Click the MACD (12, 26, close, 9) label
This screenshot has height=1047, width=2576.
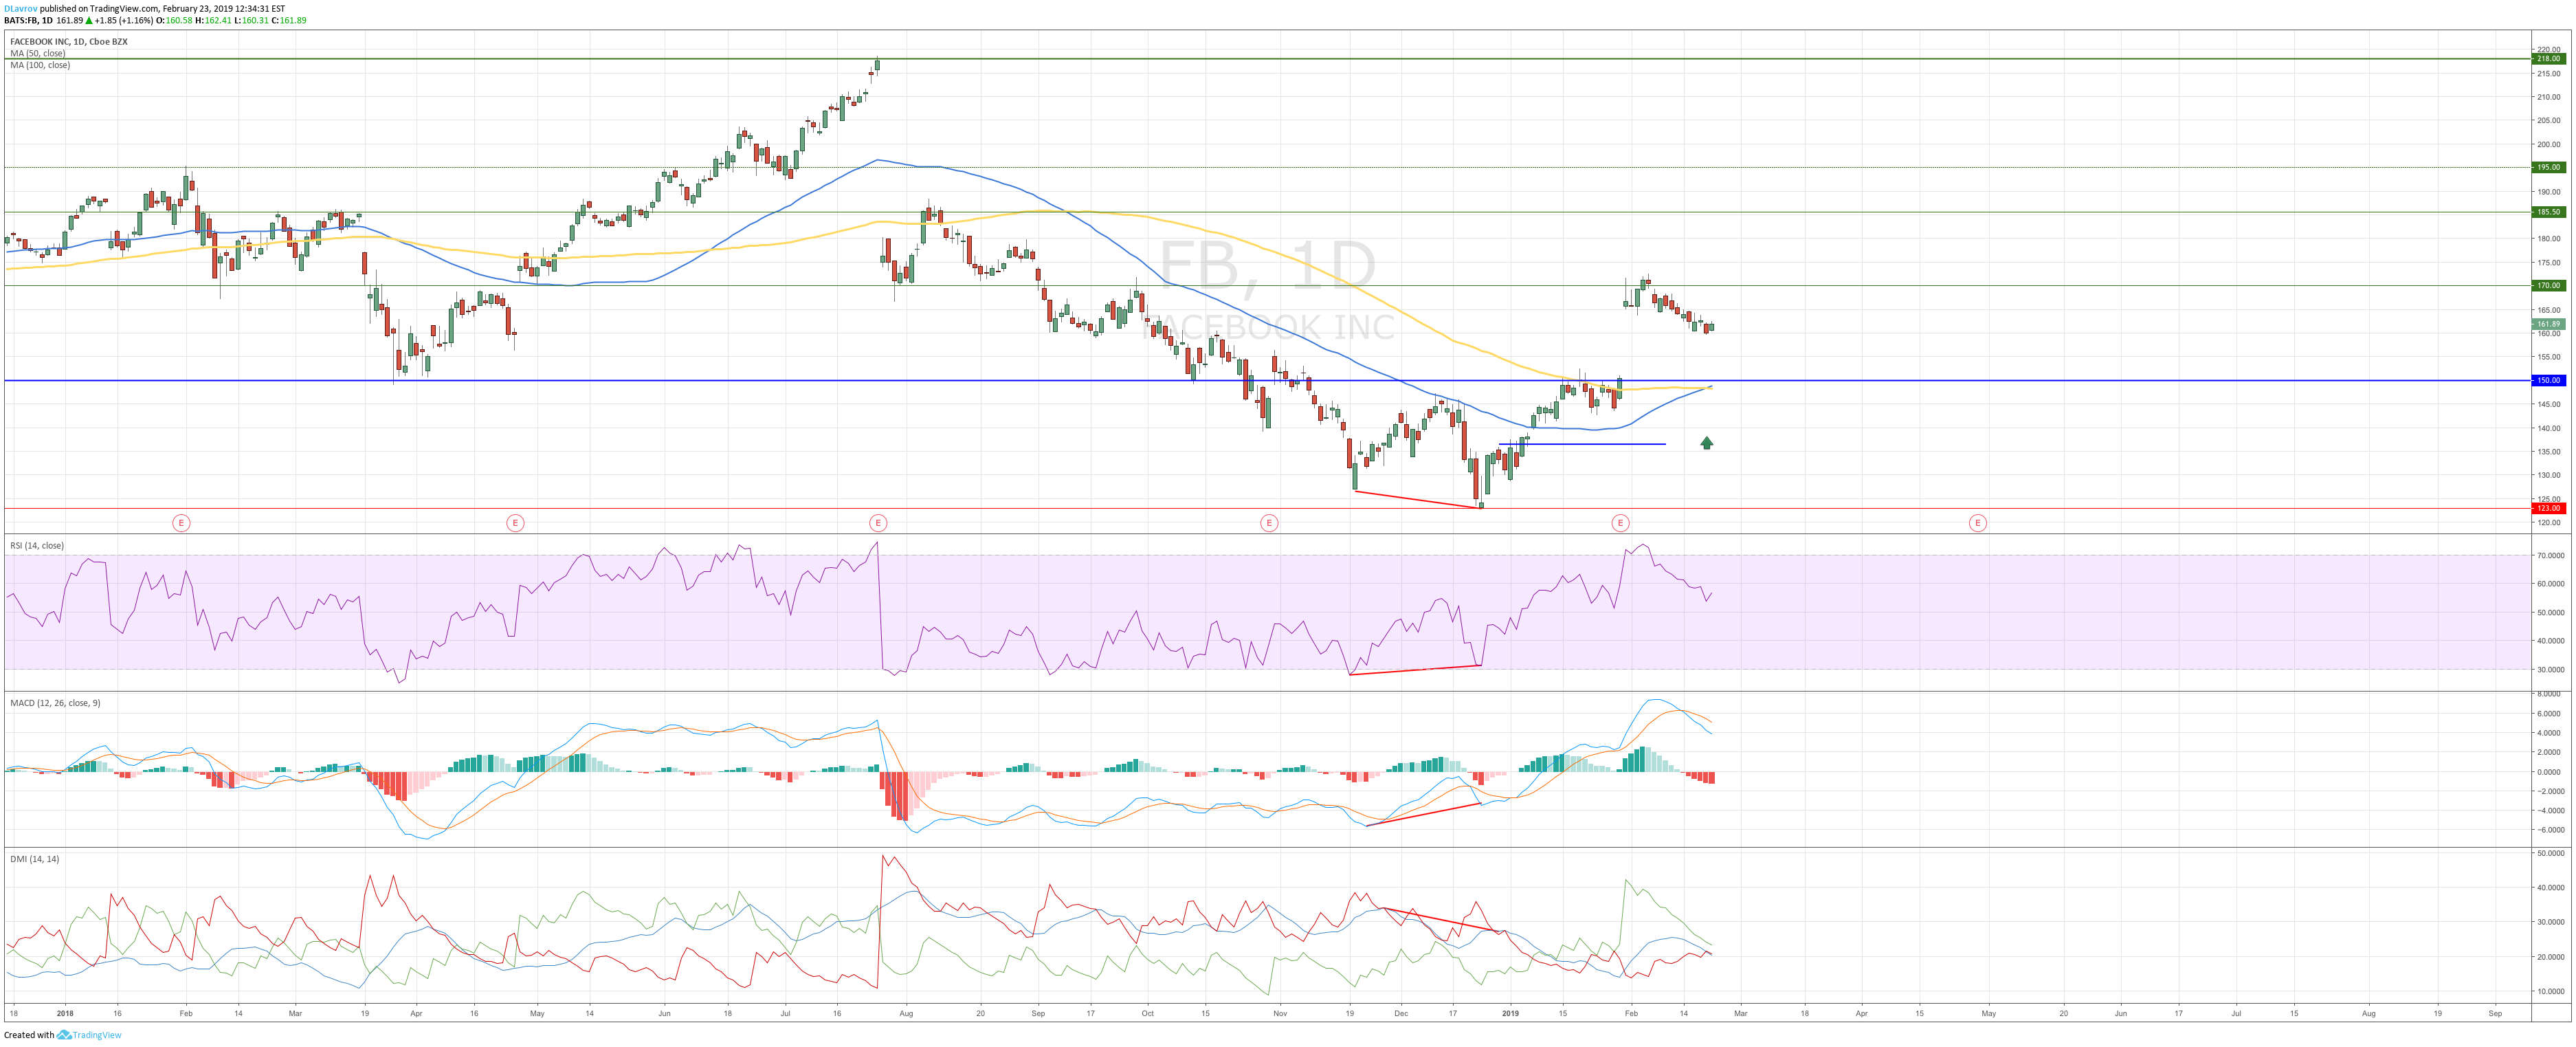click(55, 703)
